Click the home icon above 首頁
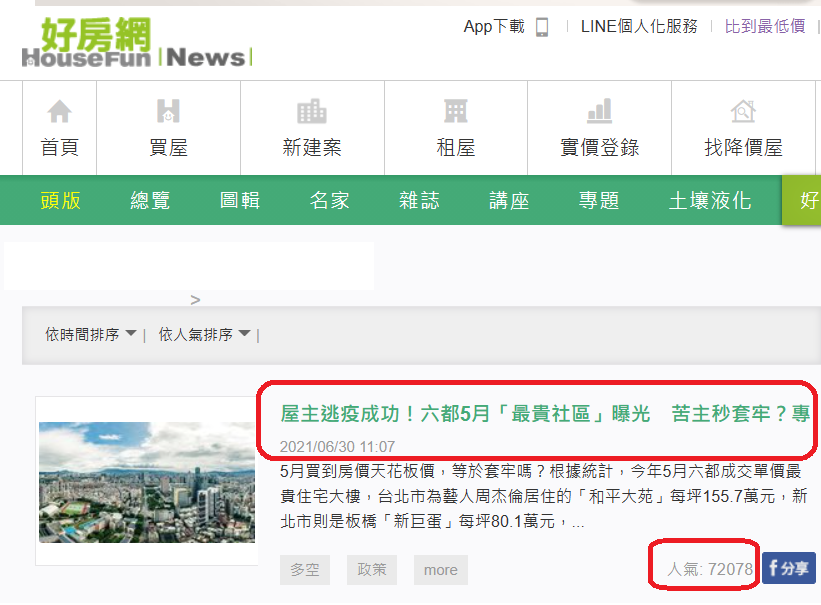The width and height of the screenshot is (821, 605). pyautogui.click(x=60, y=111)
